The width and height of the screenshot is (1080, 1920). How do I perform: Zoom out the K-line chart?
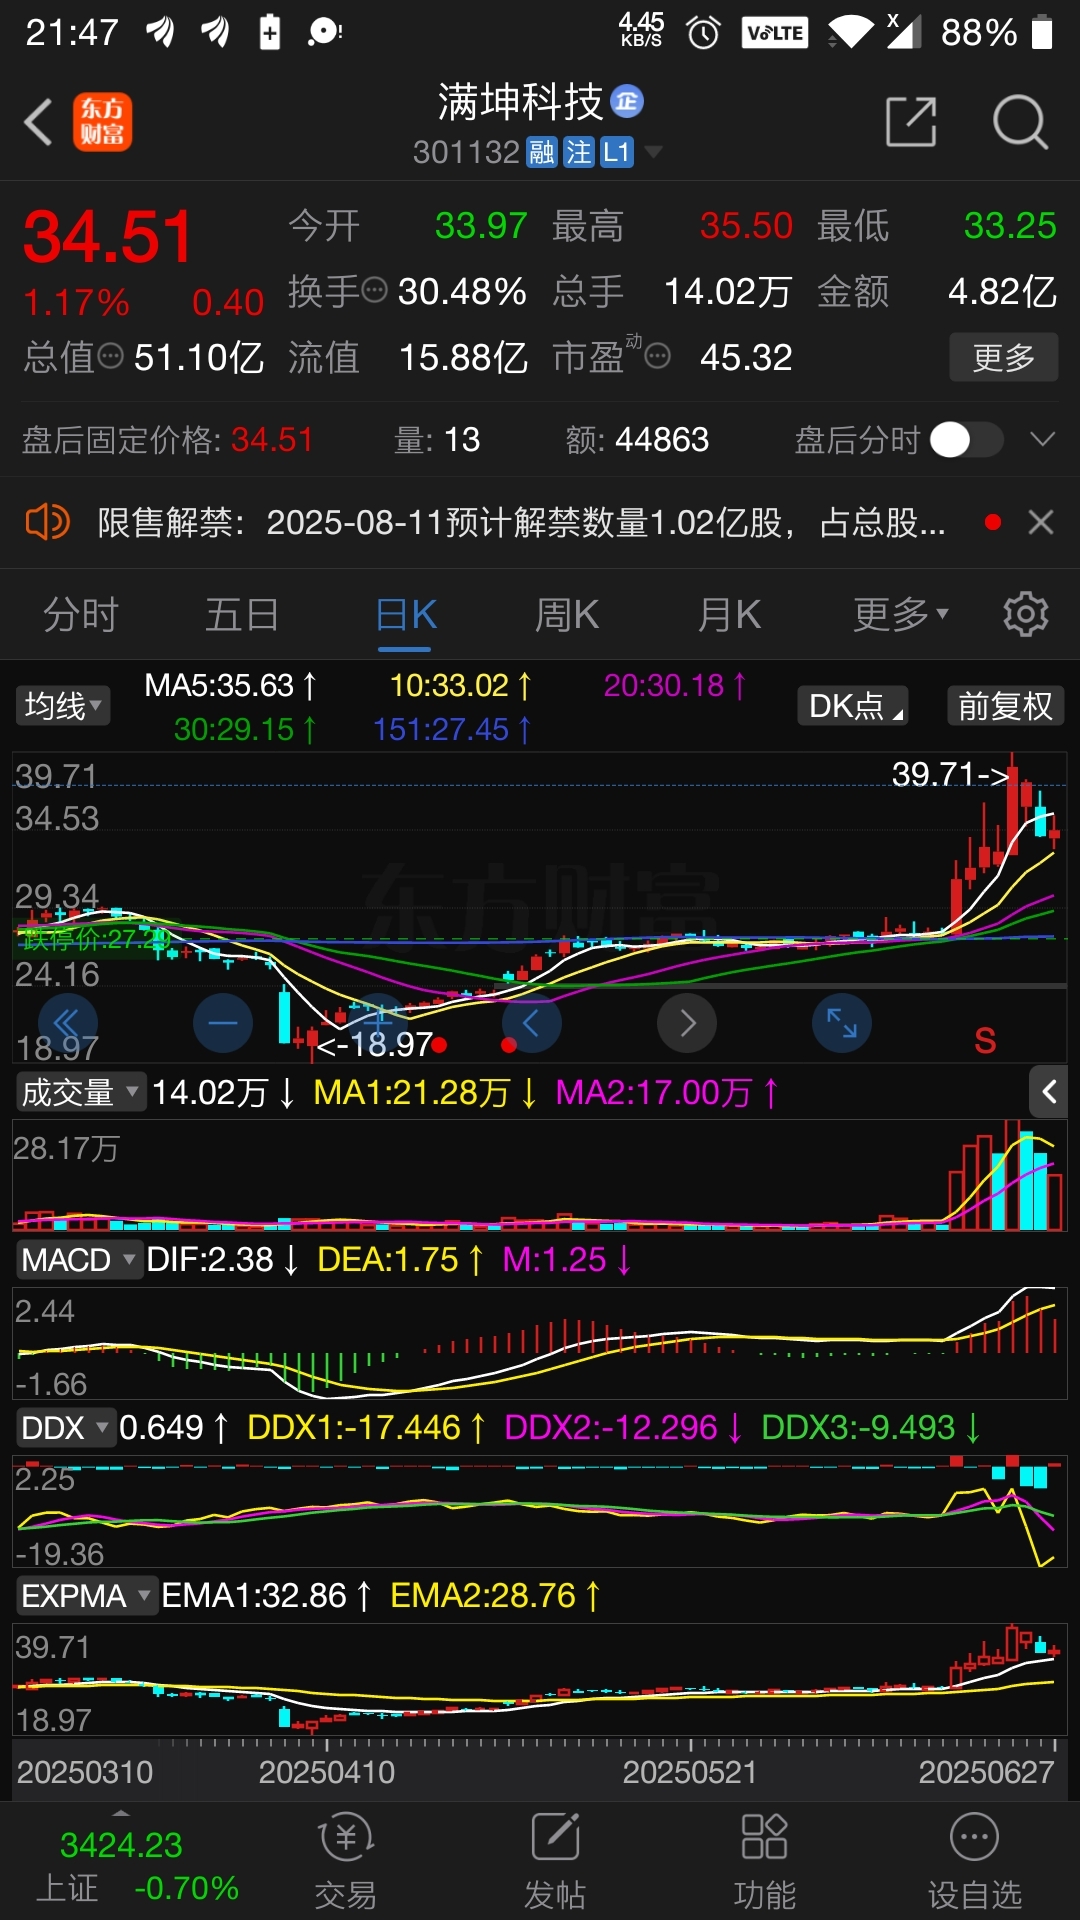click(222, 1023)
